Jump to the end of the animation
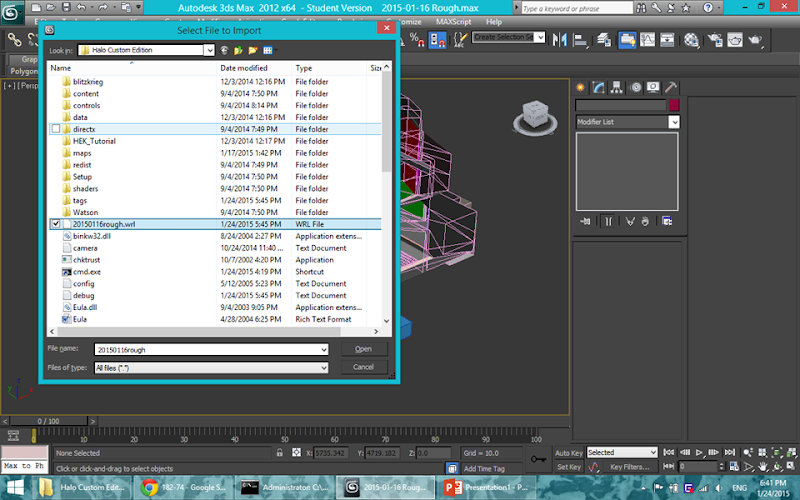800x500 pixels. tap(730, 452)
